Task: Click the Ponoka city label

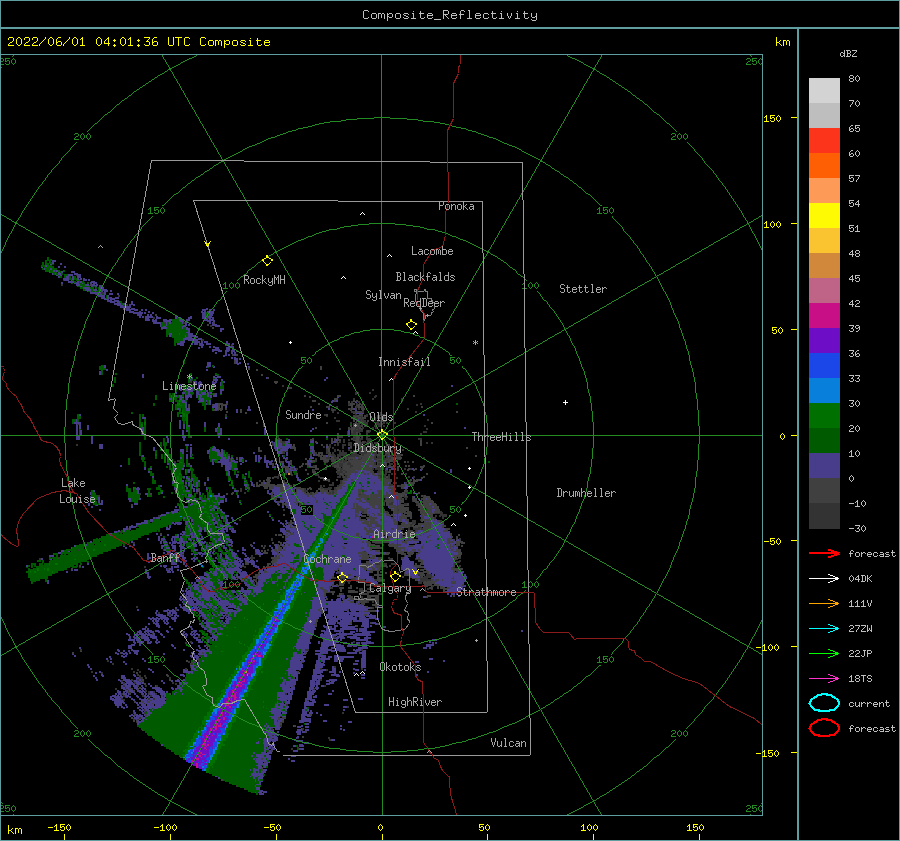Action: [456, 206]
